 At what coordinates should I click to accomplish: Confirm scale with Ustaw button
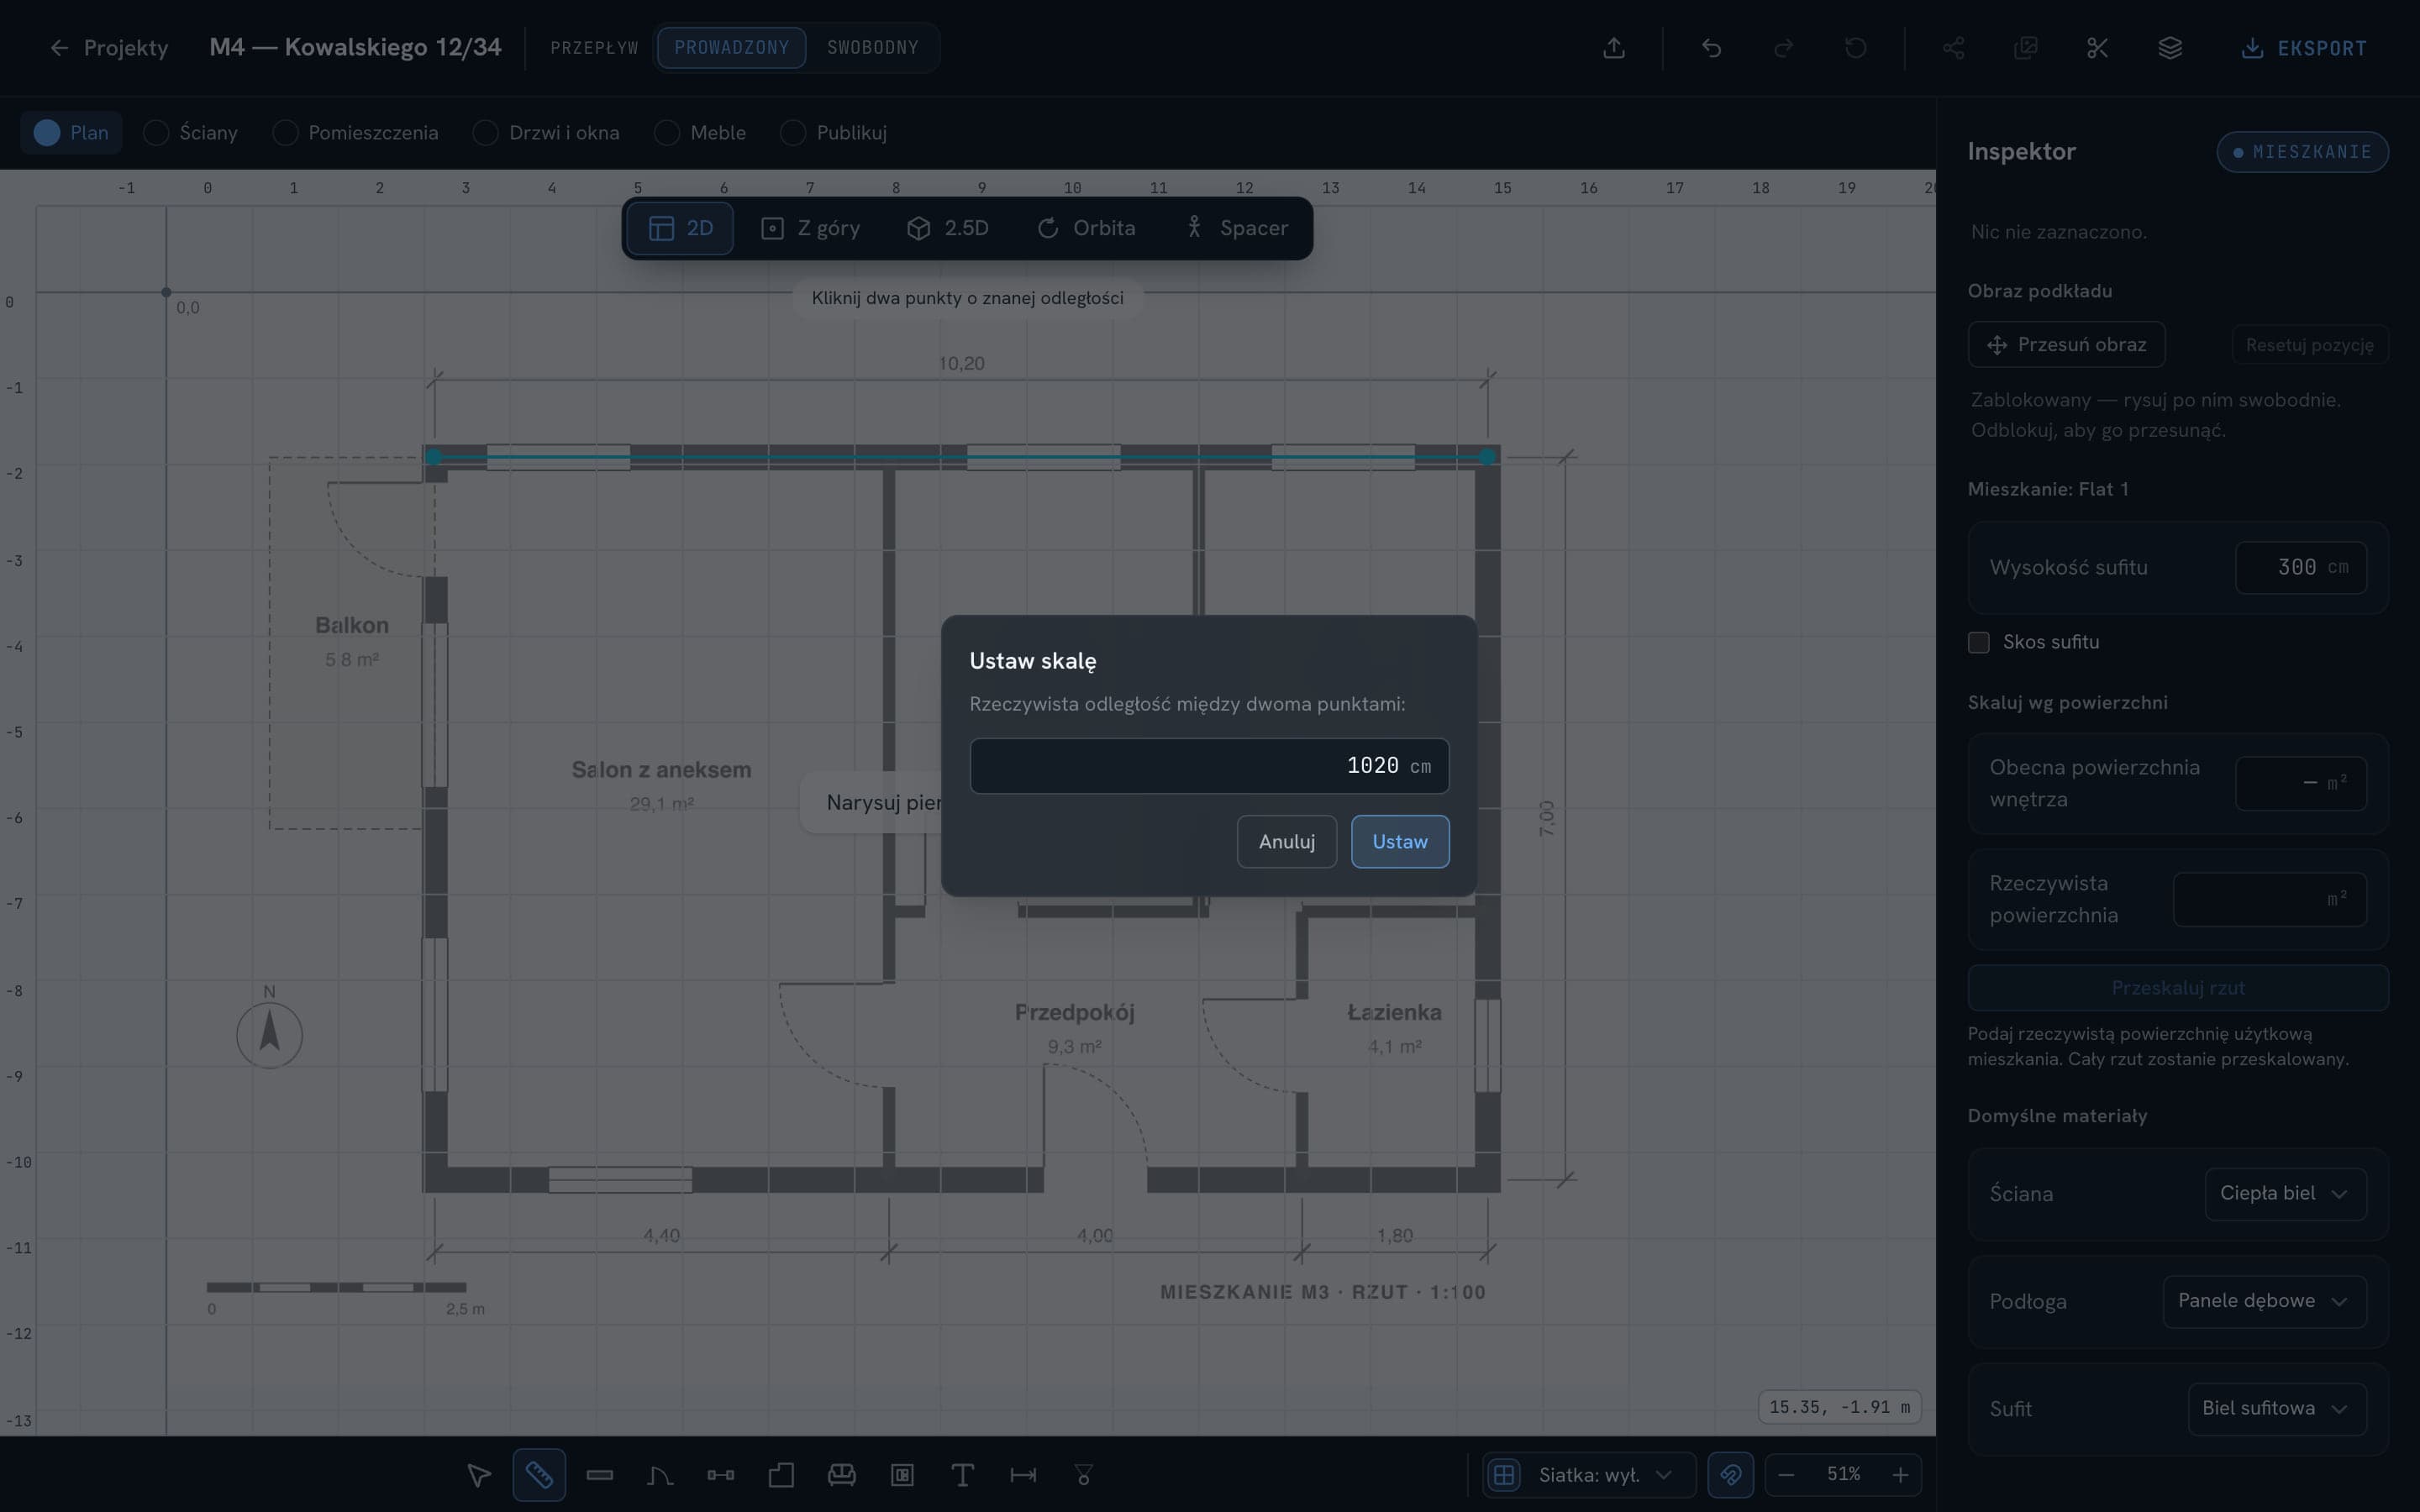[1400, 842]
